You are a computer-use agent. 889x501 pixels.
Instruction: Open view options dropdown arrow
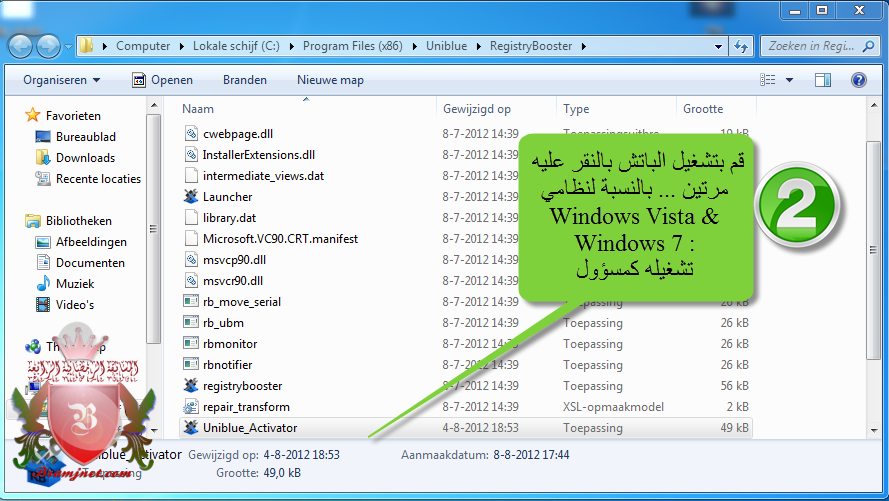point(789,80)
